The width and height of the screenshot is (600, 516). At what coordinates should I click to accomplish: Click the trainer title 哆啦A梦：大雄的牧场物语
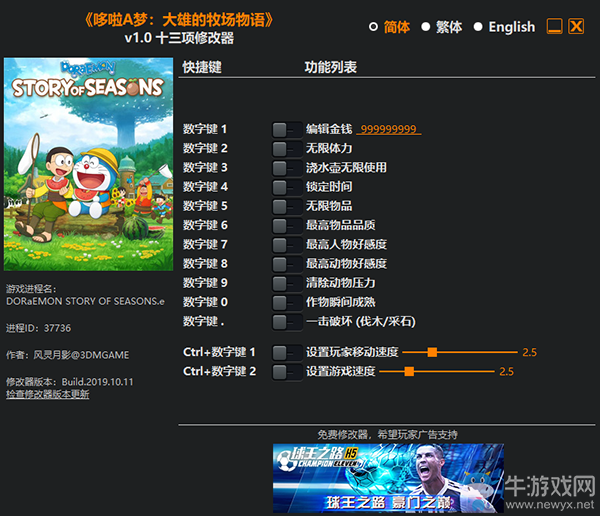179,20
